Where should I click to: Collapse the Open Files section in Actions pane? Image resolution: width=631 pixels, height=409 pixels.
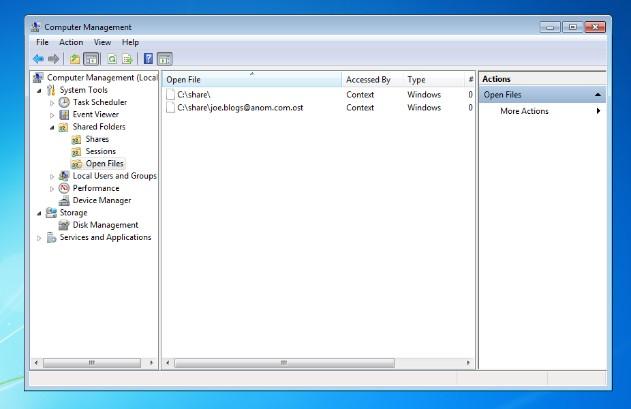[598, 95]
